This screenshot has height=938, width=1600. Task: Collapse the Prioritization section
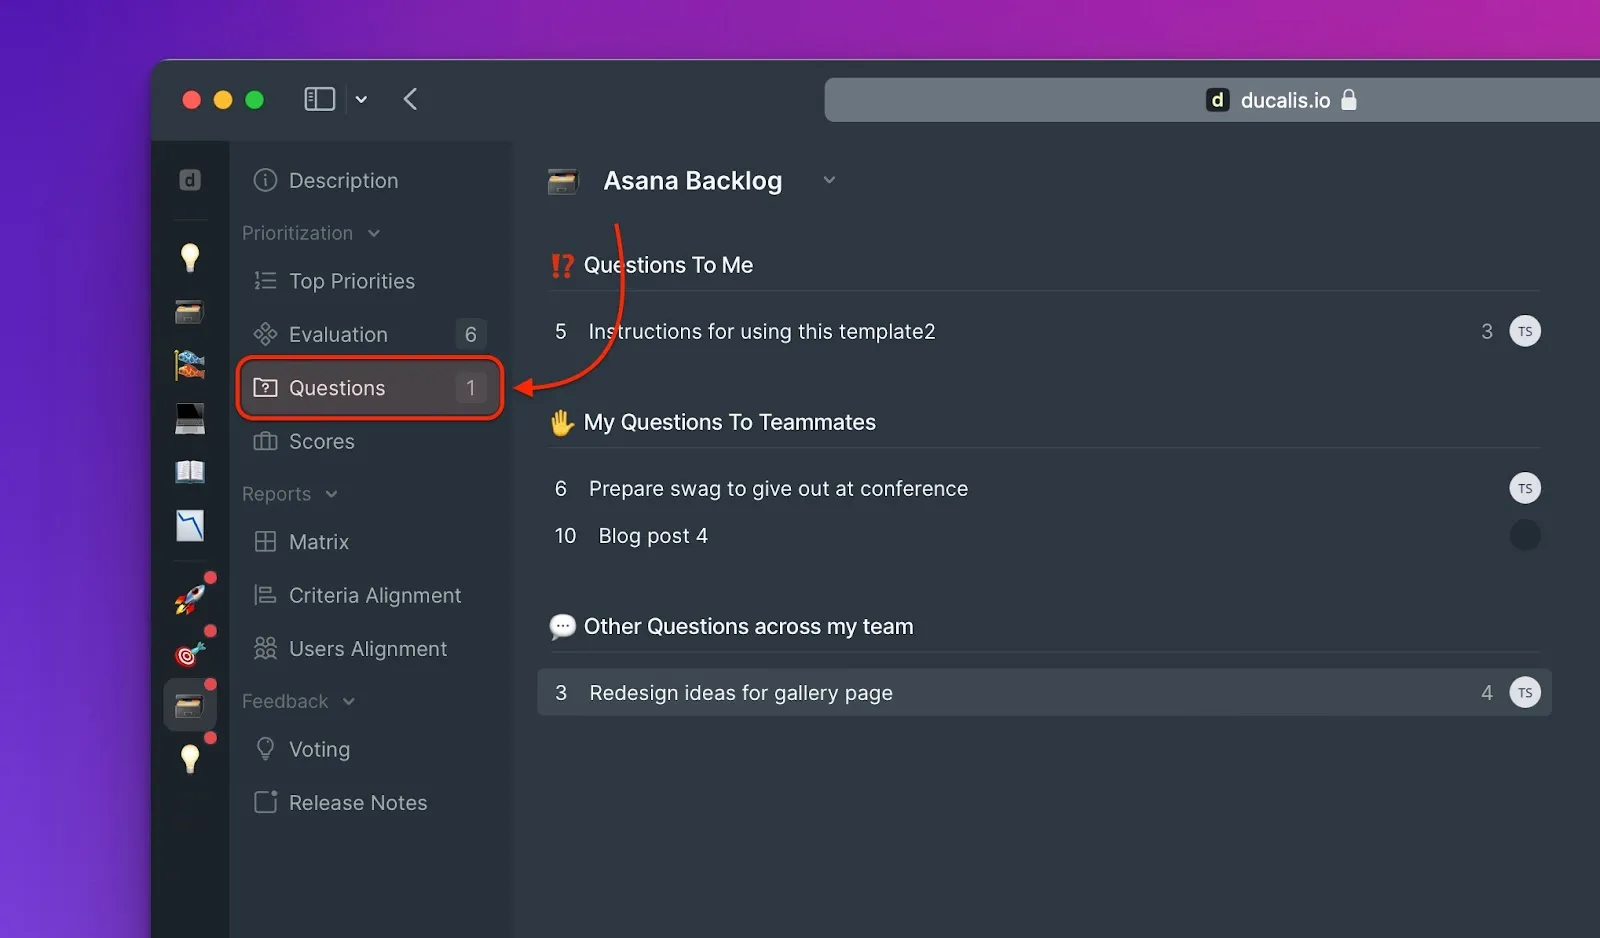point(373,233)
